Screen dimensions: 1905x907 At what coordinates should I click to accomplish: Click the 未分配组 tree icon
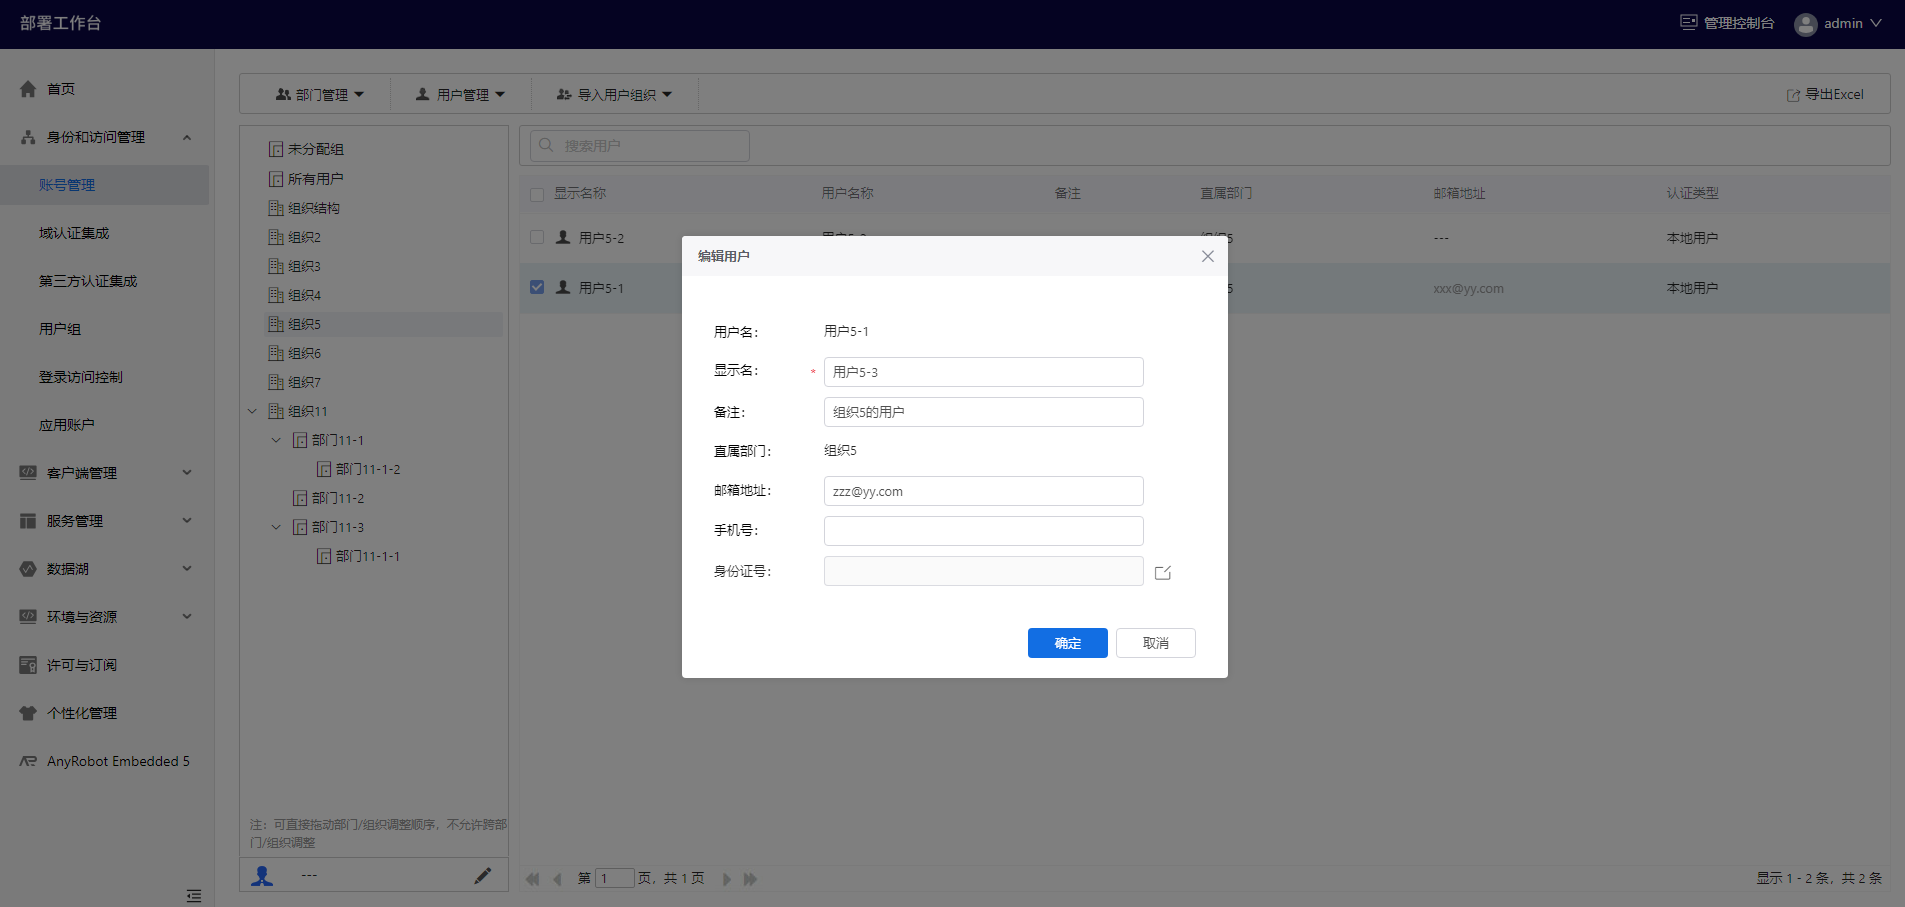(276, 149)
